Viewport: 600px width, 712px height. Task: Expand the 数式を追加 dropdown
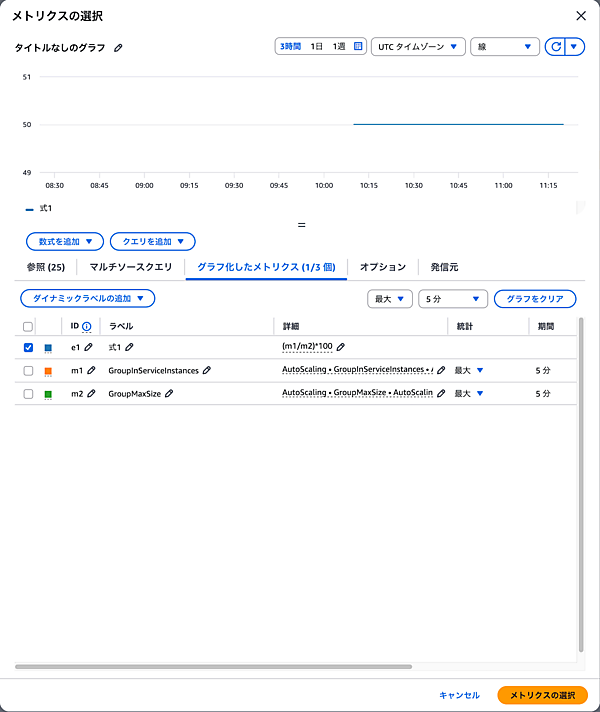[x=65, y=241]
